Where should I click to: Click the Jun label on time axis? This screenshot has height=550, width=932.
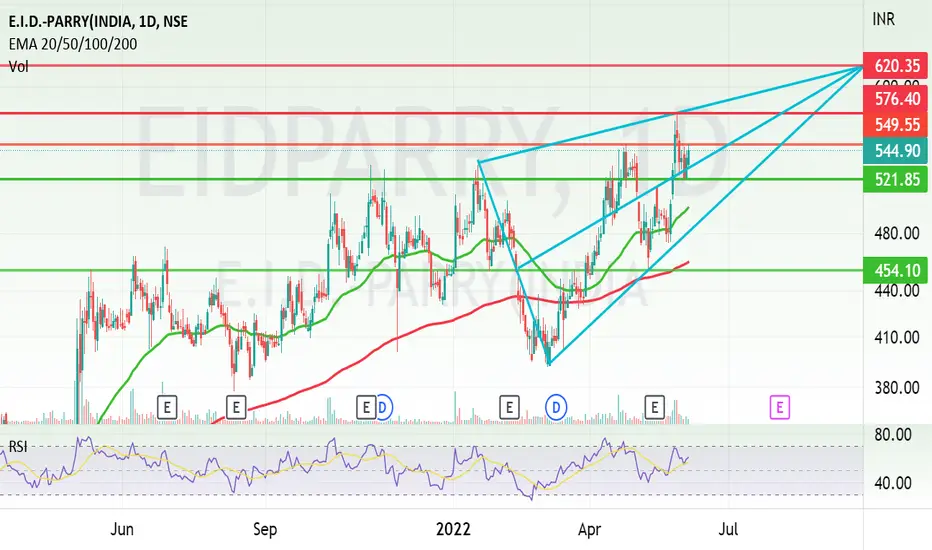(122, 529)
